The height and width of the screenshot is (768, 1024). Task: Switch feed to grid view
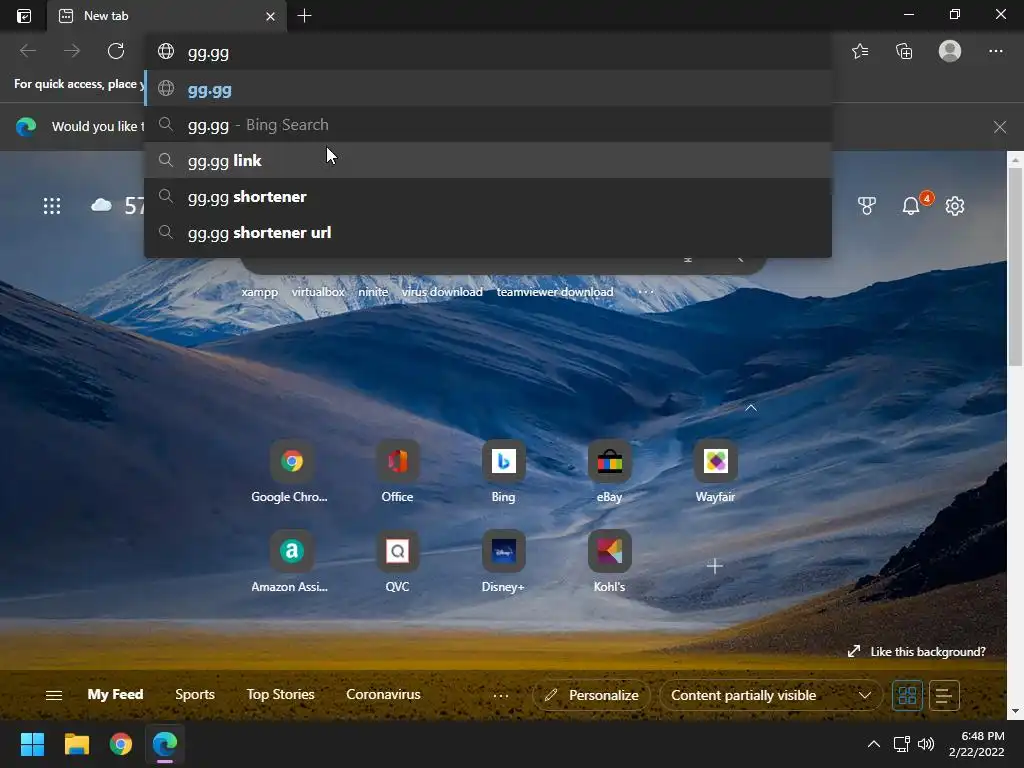[907, 696]
